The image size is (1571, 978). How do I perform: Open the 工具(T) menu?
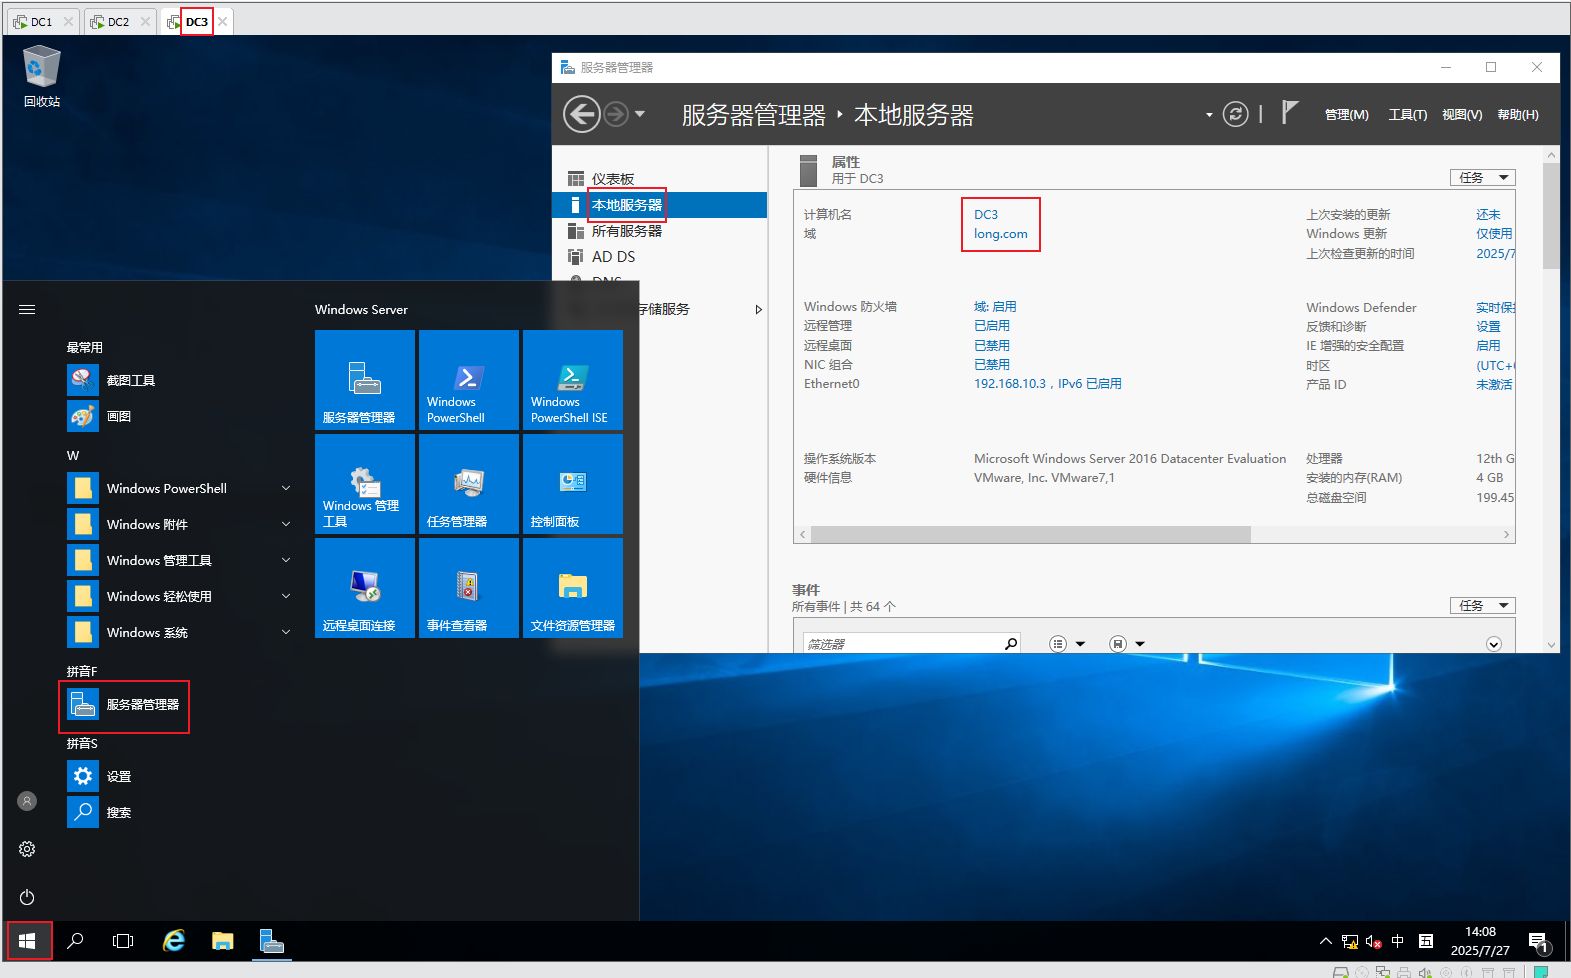click(x=1407, y=115)
